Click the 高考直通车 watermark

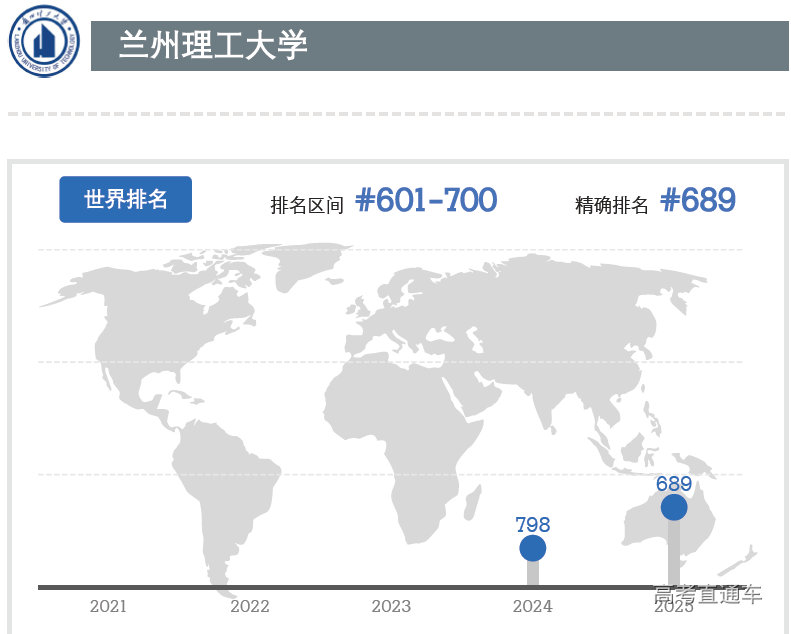[x=708, y=594]
